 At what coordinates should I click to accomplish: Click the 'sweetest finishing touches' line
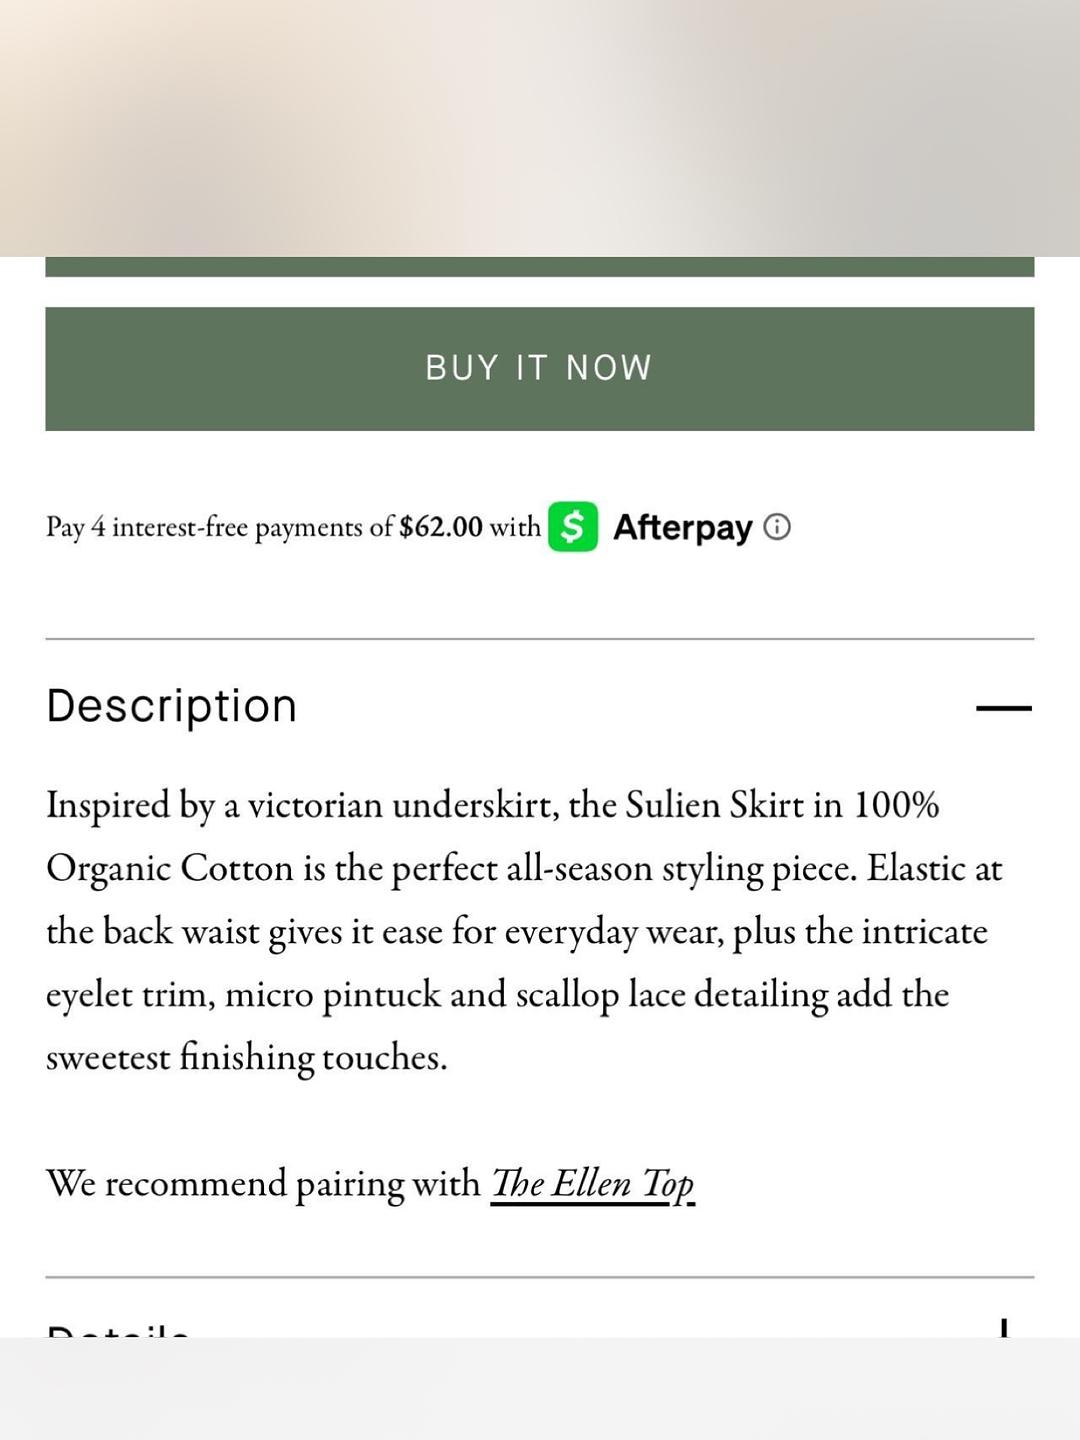[246, 1057]
